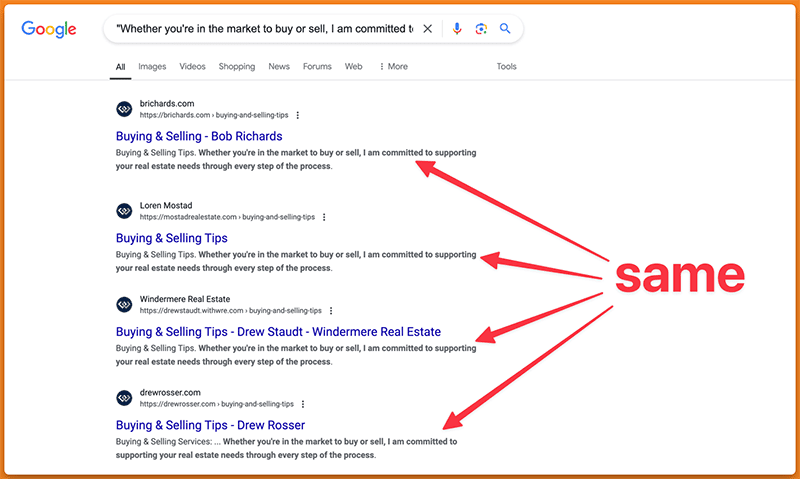Image resolution: width=800 pixels, height=479 pixels.
Task: Open Buying & Selling Tips - Drew Staudt link
Action: (x=278, y=332)
